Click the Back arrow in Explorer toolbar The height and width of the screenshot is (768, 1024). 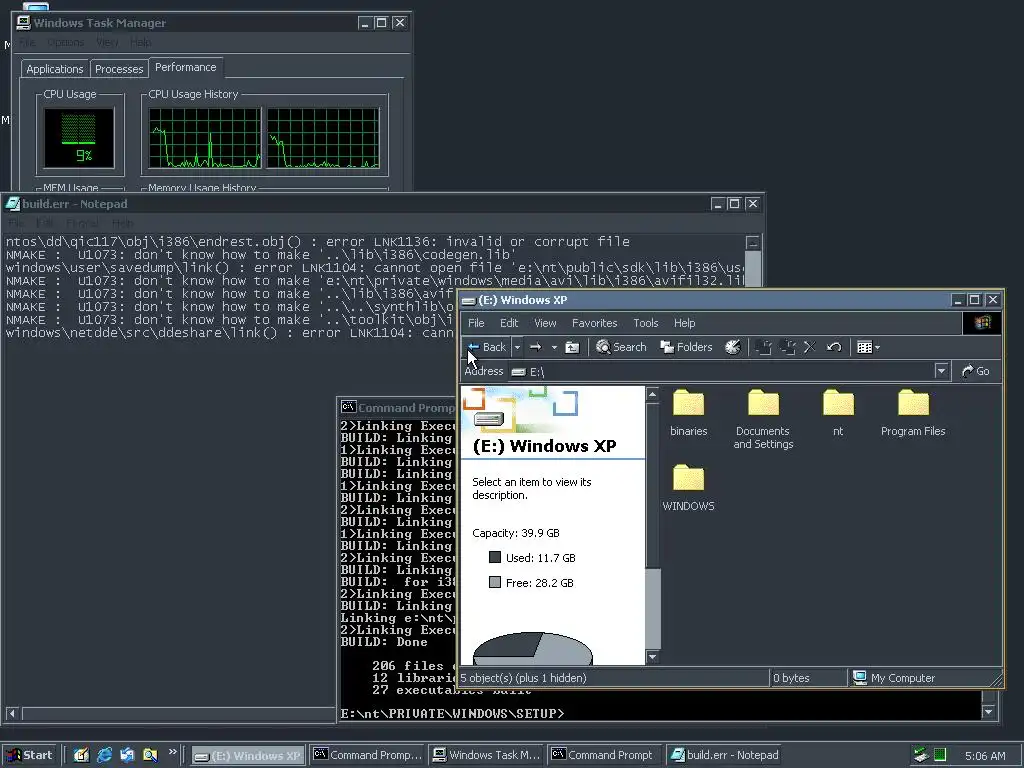487,347
